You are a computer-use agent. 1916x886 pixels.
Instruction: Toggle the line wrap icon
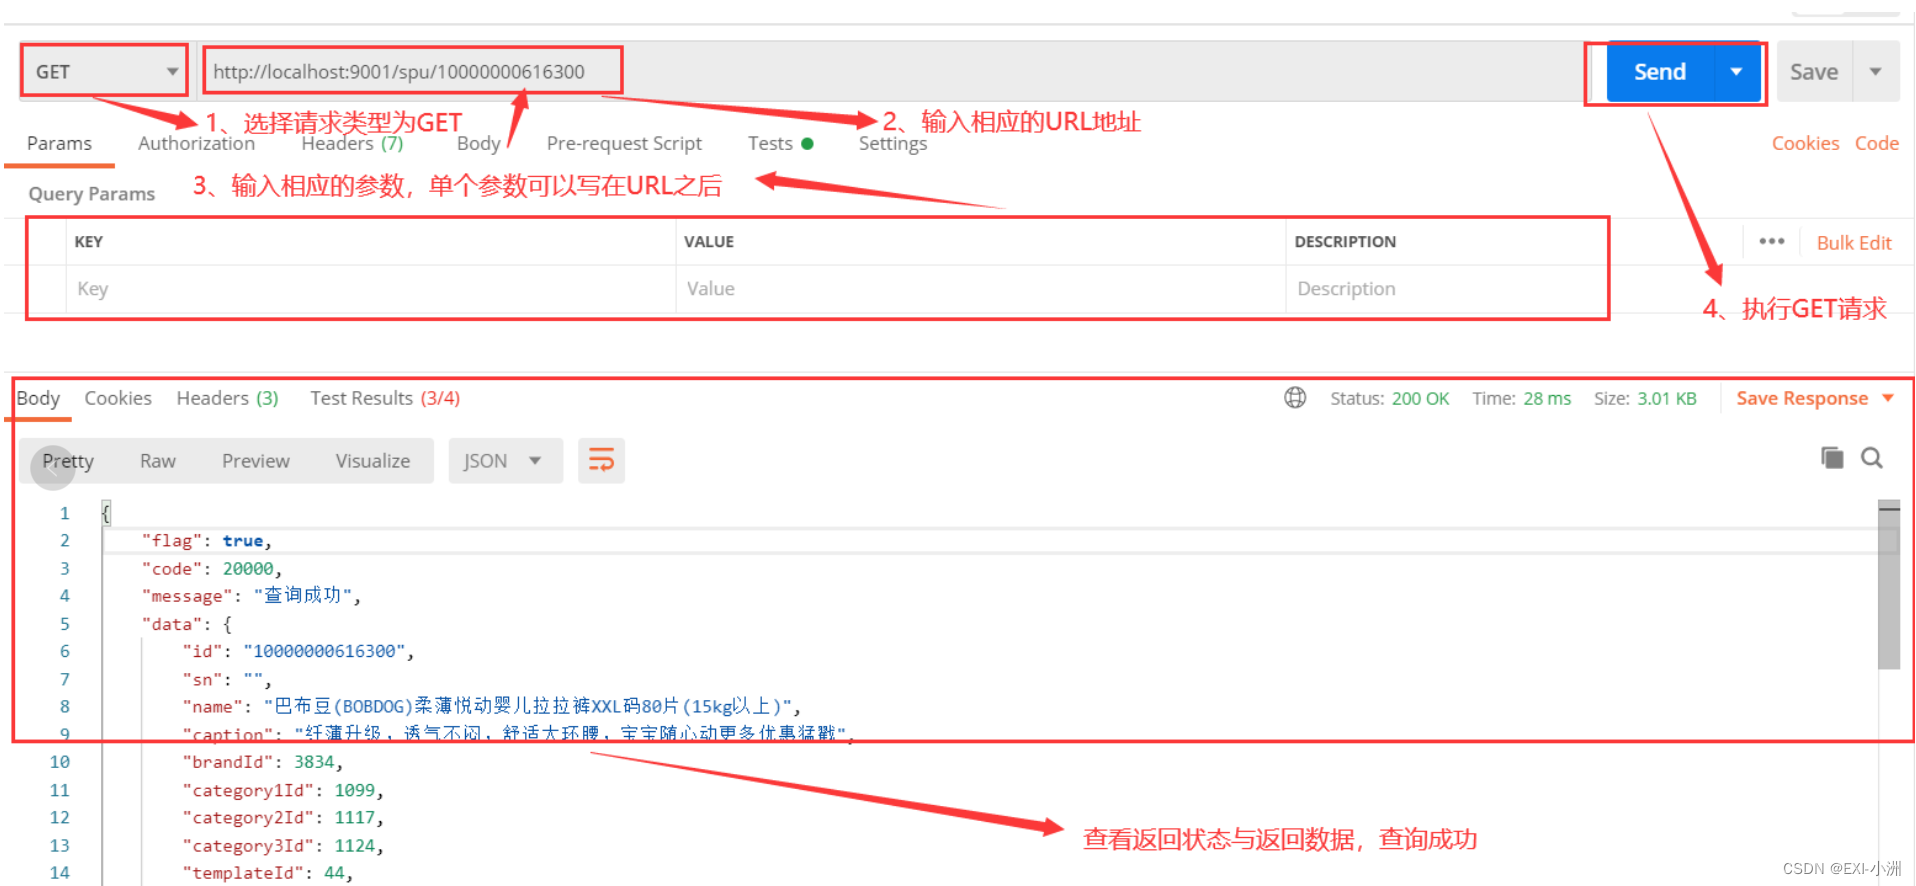[601, 461]
